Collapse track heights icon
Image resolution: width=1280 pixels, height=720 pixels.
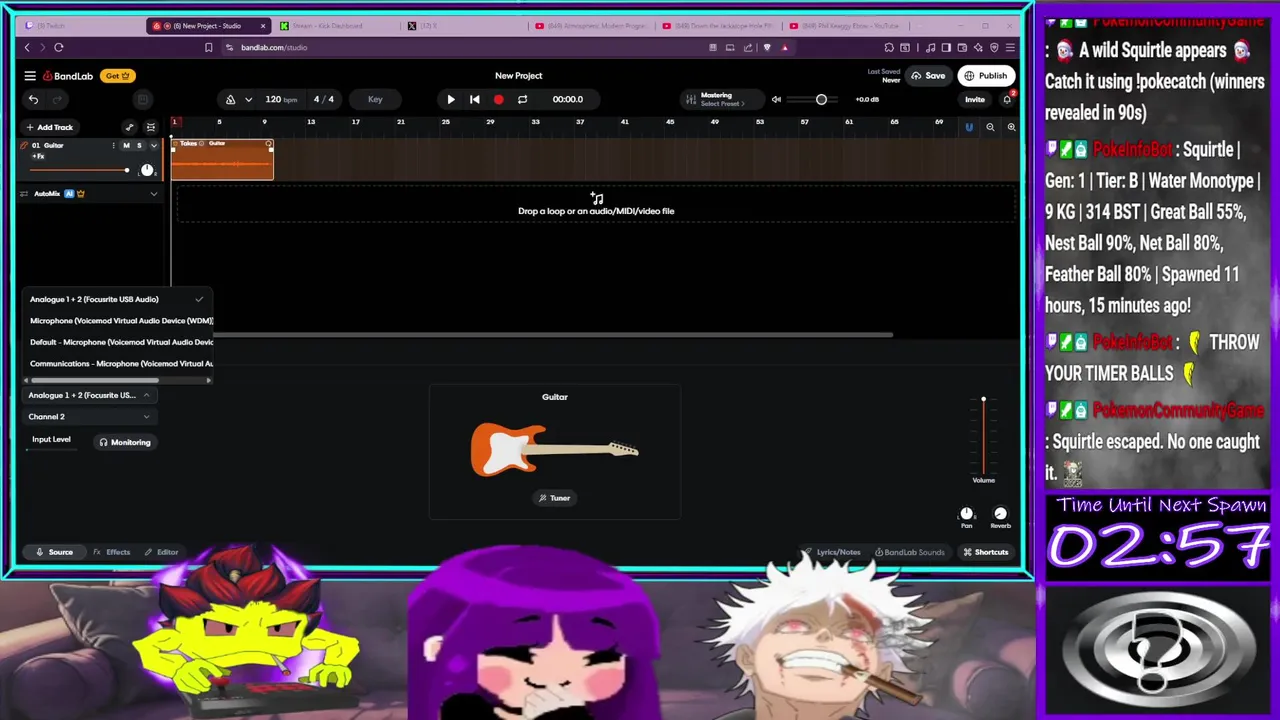pos(151,127)
